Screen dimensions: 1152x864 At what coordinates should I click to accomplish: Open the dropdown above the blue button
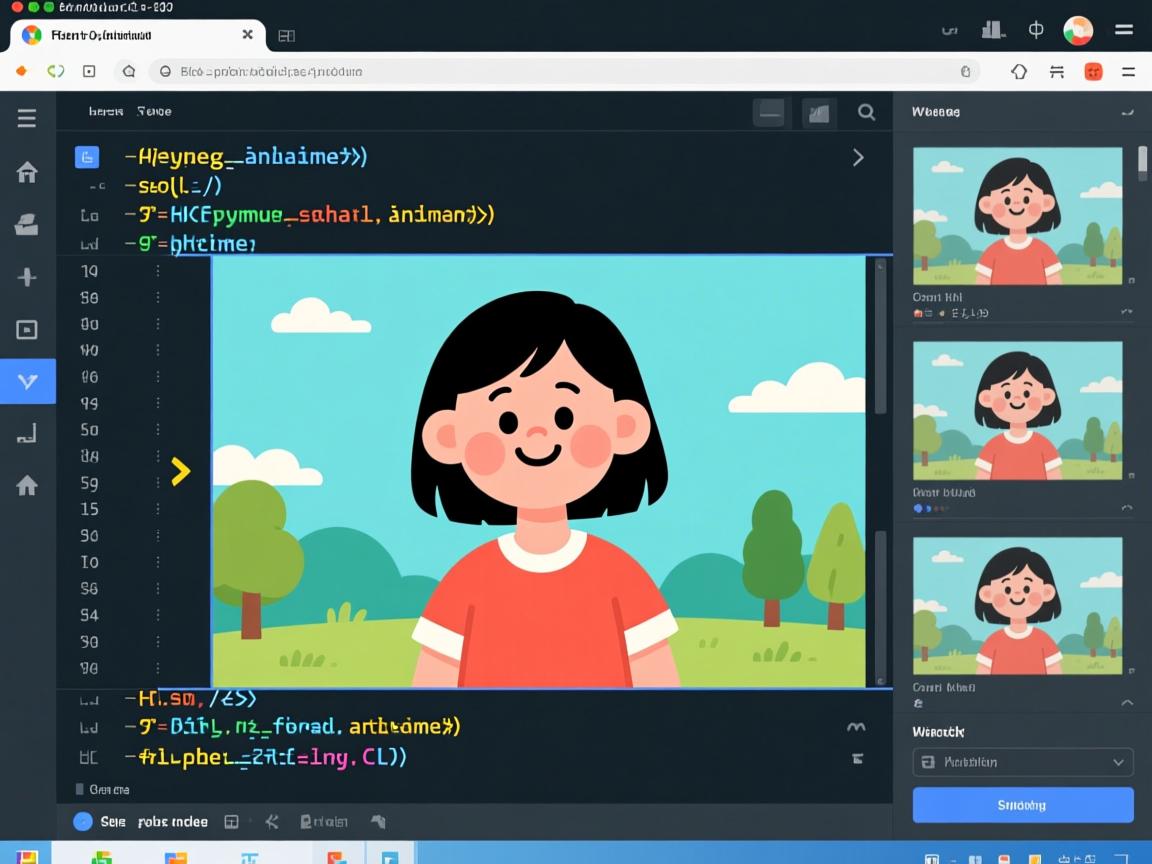click(x=1023, y=762)
